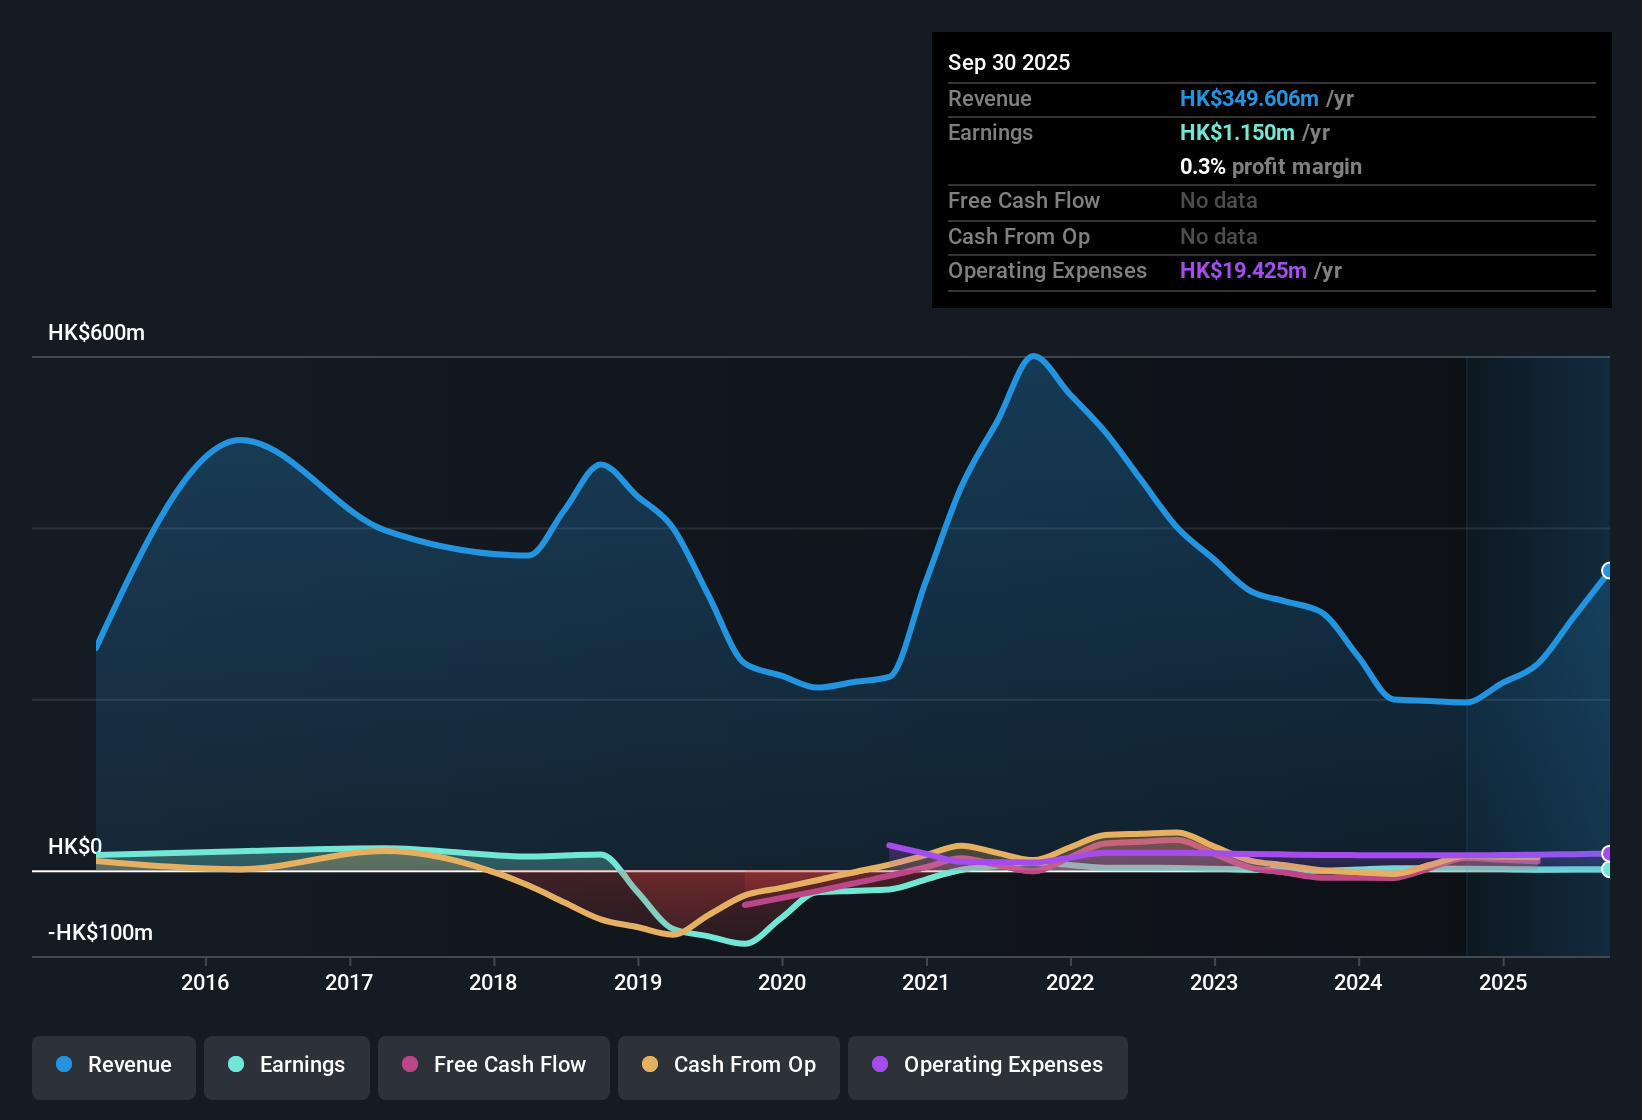
Task: Click the 2019 x-axis label
Action: [x=638, y=982]
